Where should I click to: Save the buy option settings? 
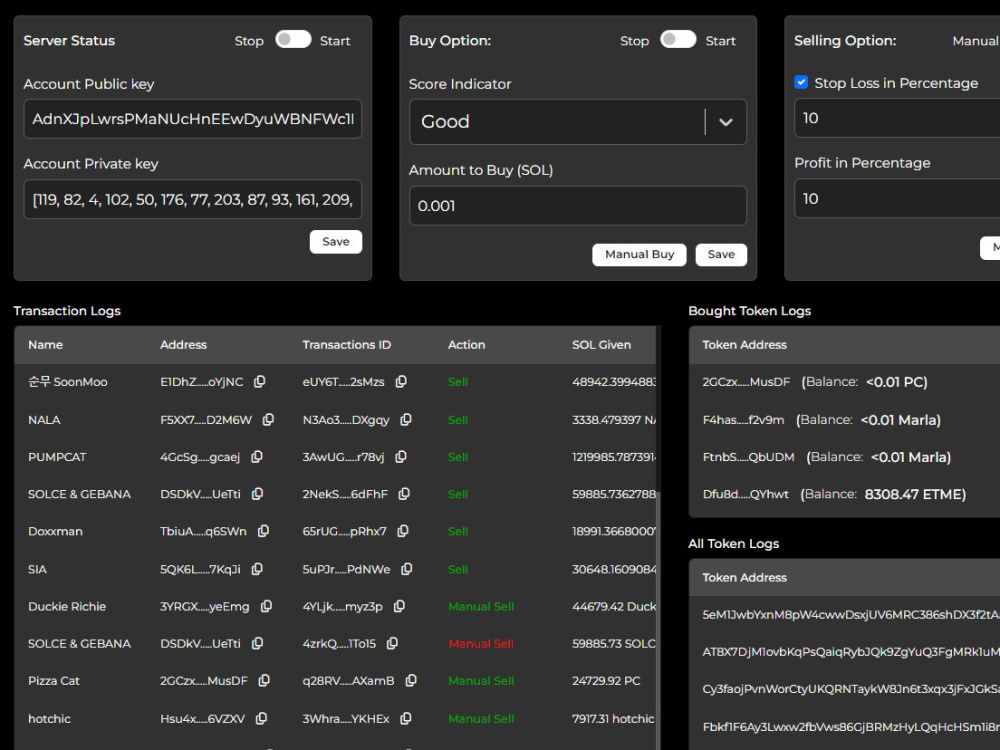(721, 254)
